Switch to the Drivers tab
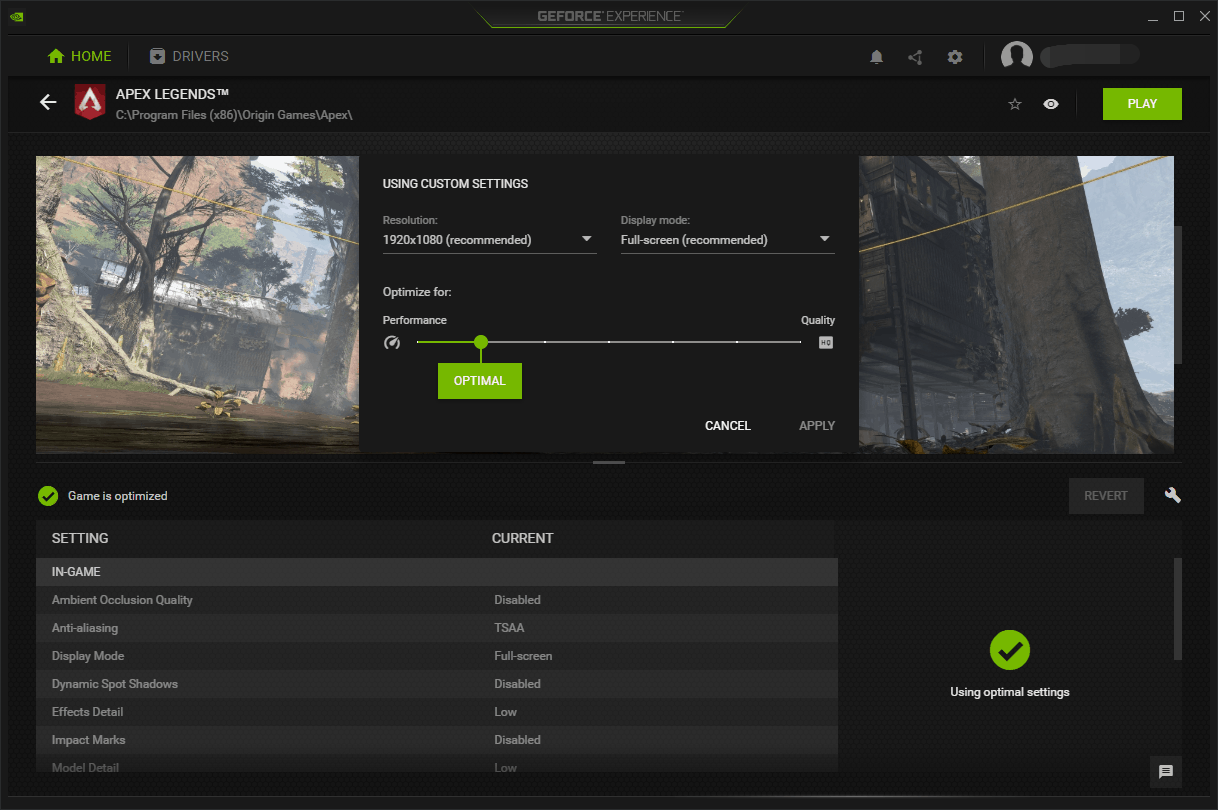Viewport: 1218px width, 810px height. coord(189,56)
